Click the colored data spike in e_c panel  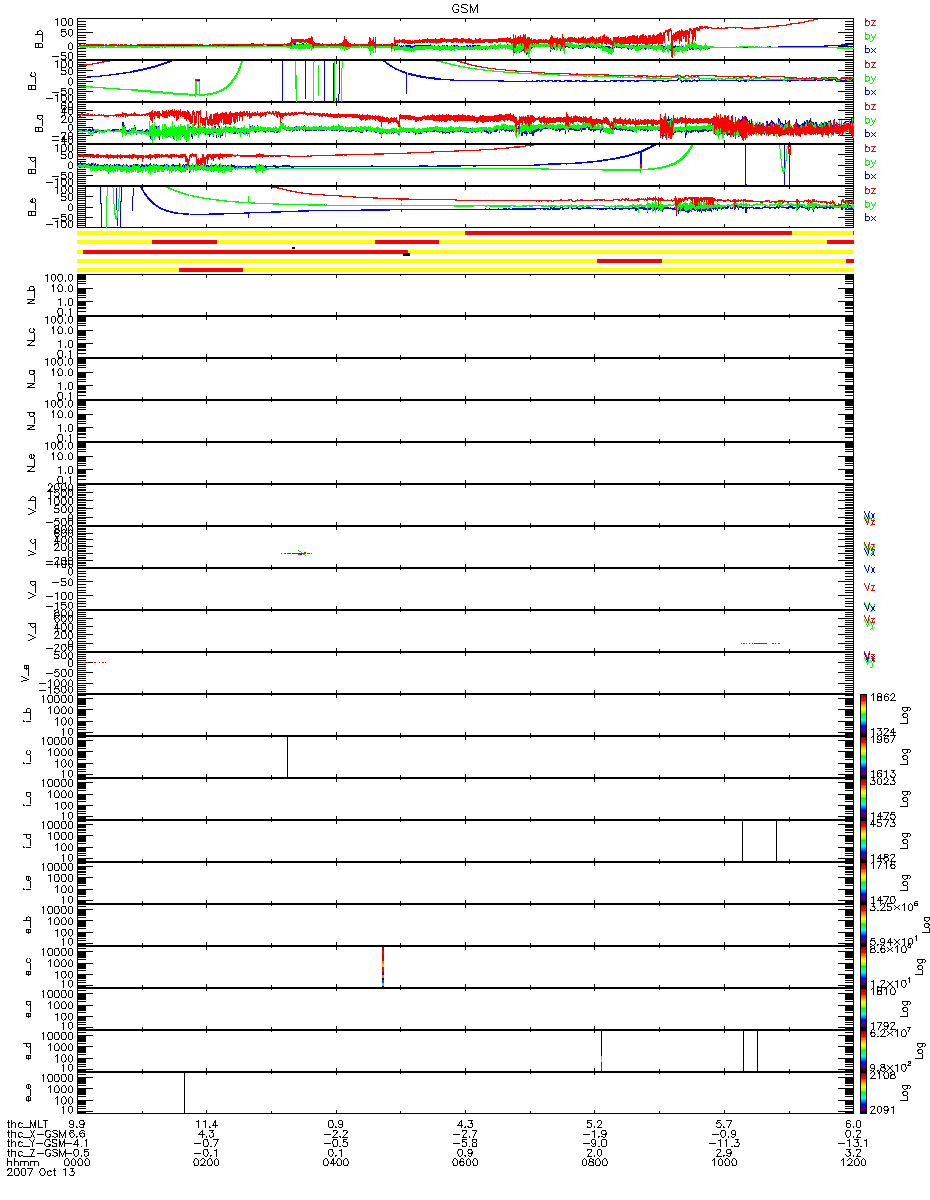383,966
